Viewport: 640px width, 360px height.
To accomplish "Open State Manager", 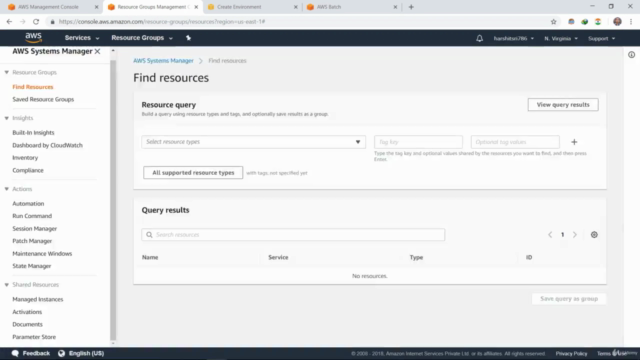I will click(x=31, y=266).
